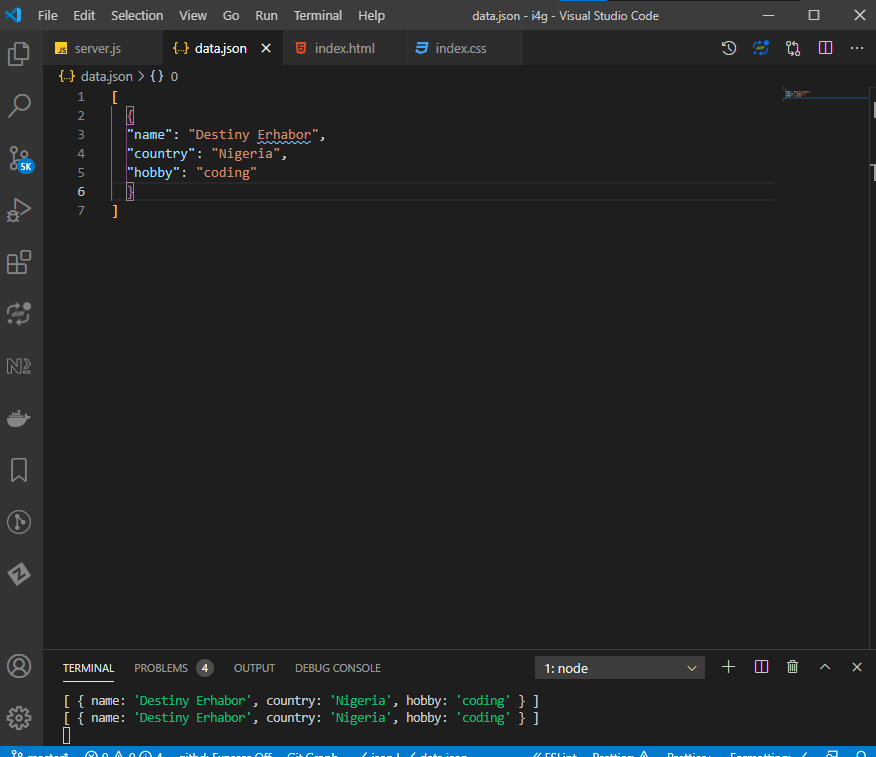The width and height of the screenshot is (876, 757).
Task: Open the diff extension icon in activity bar
Action: coord(19,313)
